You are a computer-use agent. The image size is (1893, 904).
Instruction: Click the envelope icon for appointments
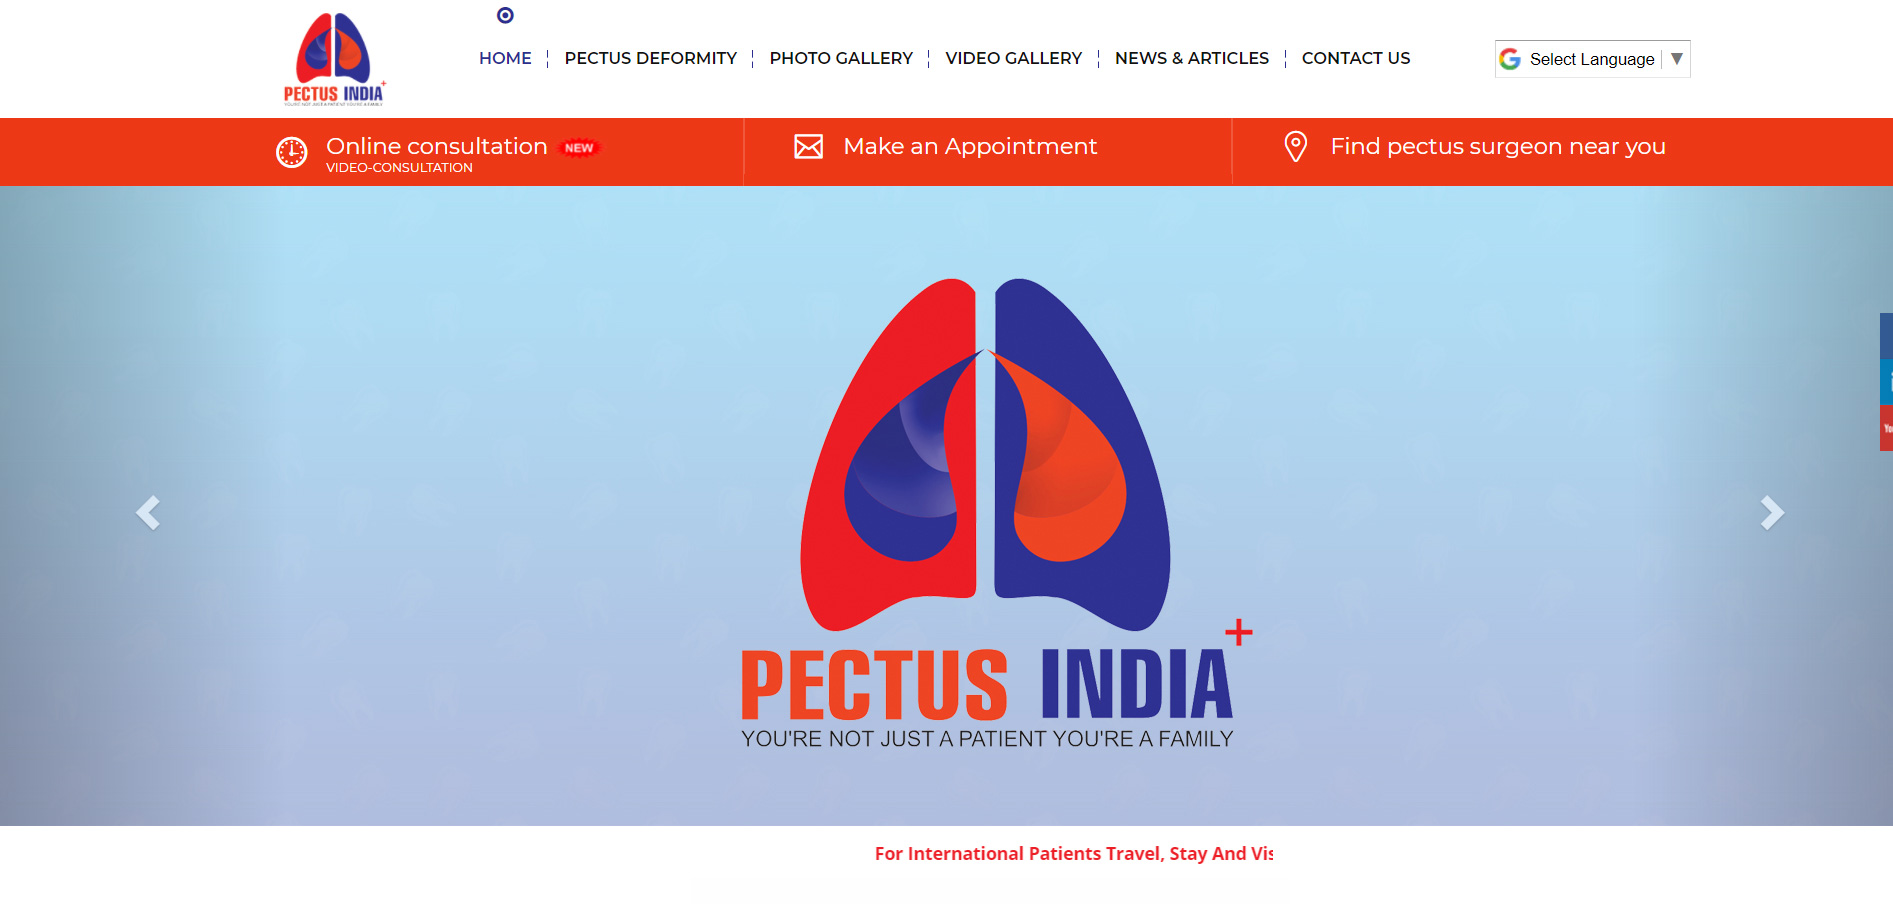coord(808,147)
